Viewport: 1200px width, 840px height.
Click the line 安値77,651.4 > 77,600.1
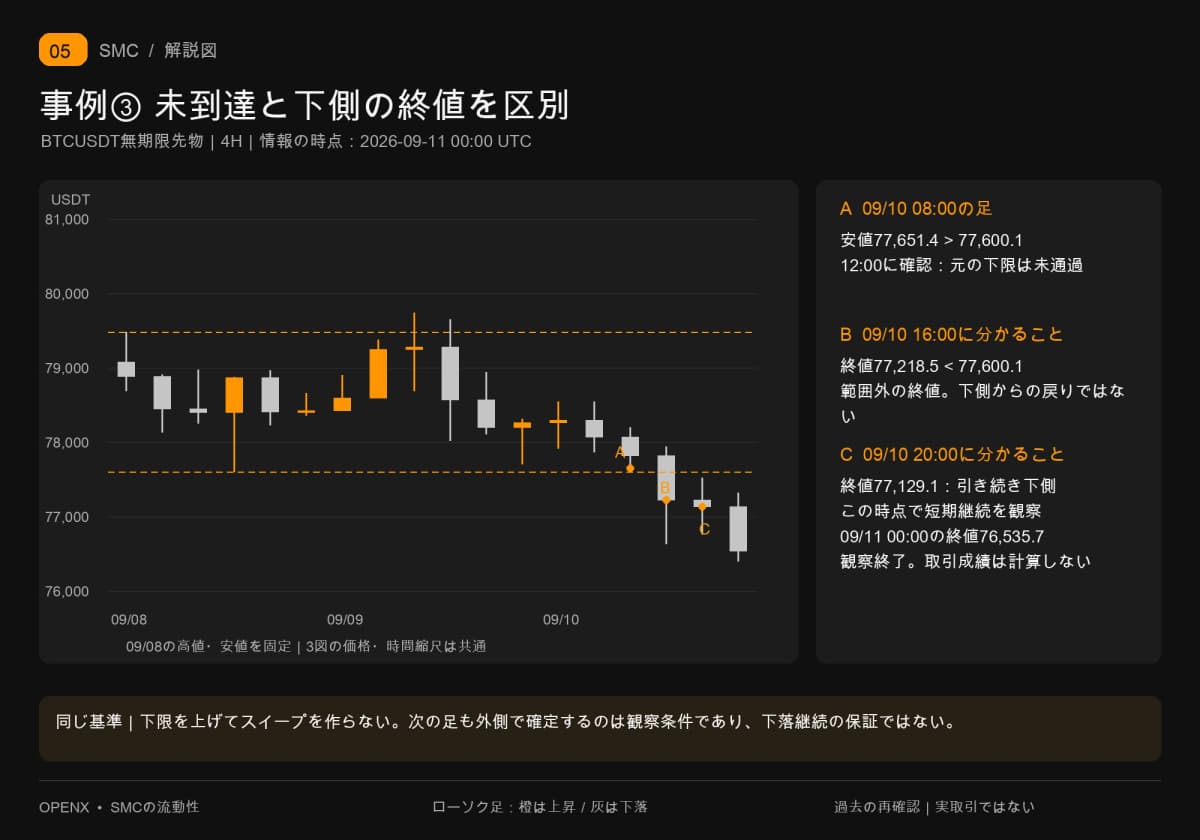click(932, 240)
